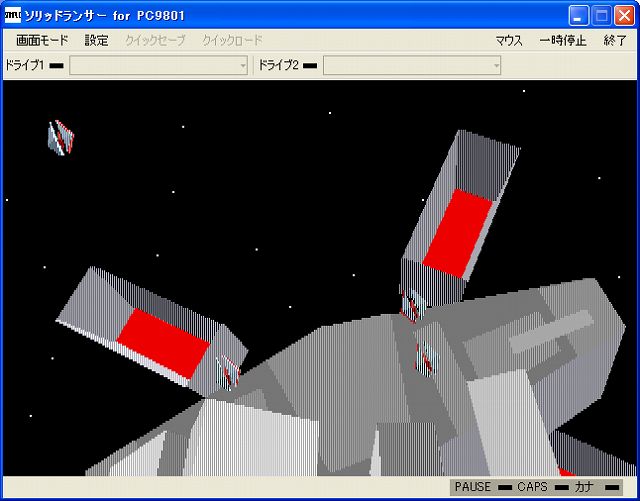Toggle マウス capture in menu bar
Screen dimensions: 640x501
509,40
